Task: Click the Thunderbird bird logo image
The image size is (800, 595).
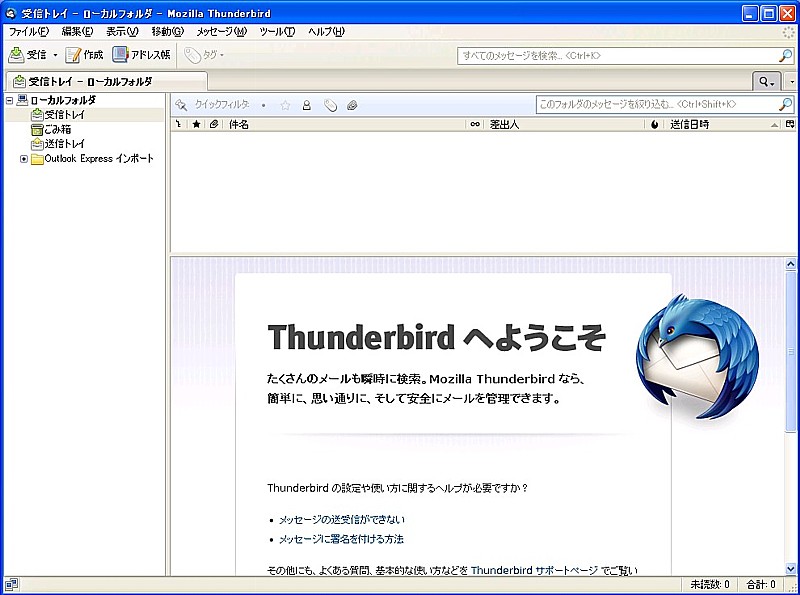Action: [697, 357]
